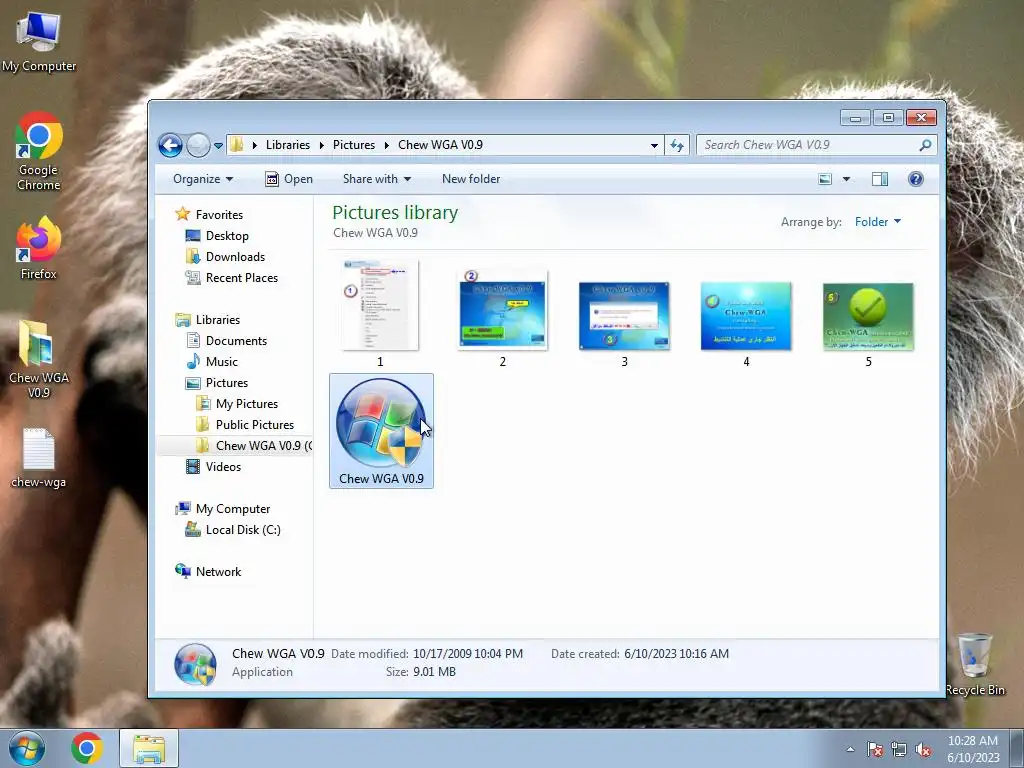1024x768 pixels.
Task: Select image thumbnail named 5
Action: pos(868,324)
